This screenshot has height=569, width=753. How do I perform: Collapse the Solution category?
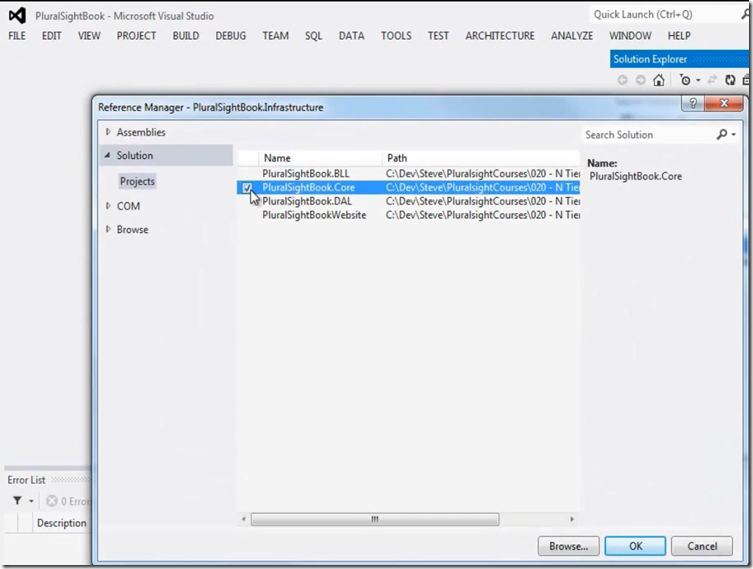tap(108, 155)
